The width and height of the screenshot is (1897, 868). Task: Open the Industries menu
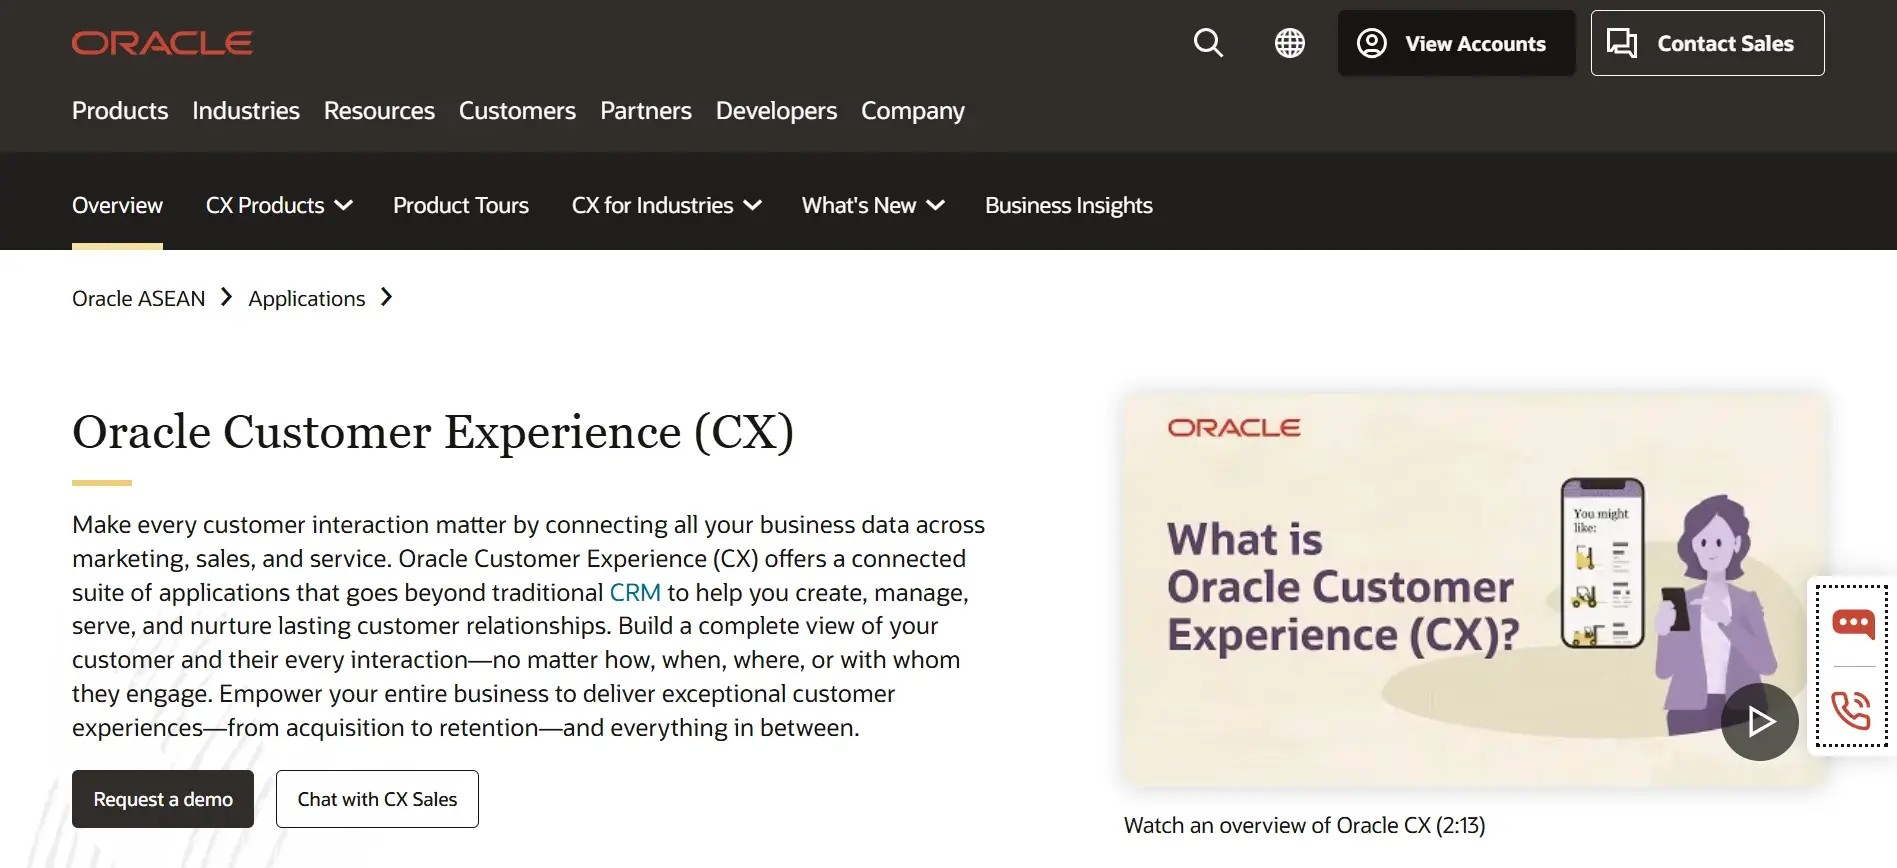(246, 111)
